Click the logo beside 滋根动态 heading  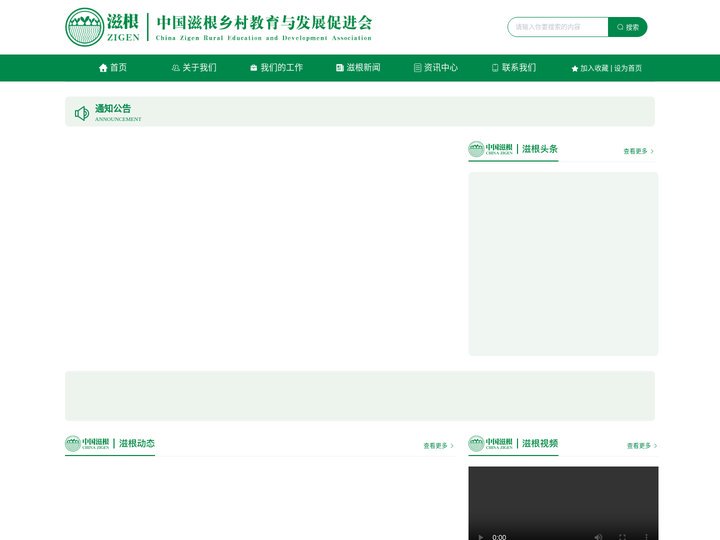click(x=87, y=444)
